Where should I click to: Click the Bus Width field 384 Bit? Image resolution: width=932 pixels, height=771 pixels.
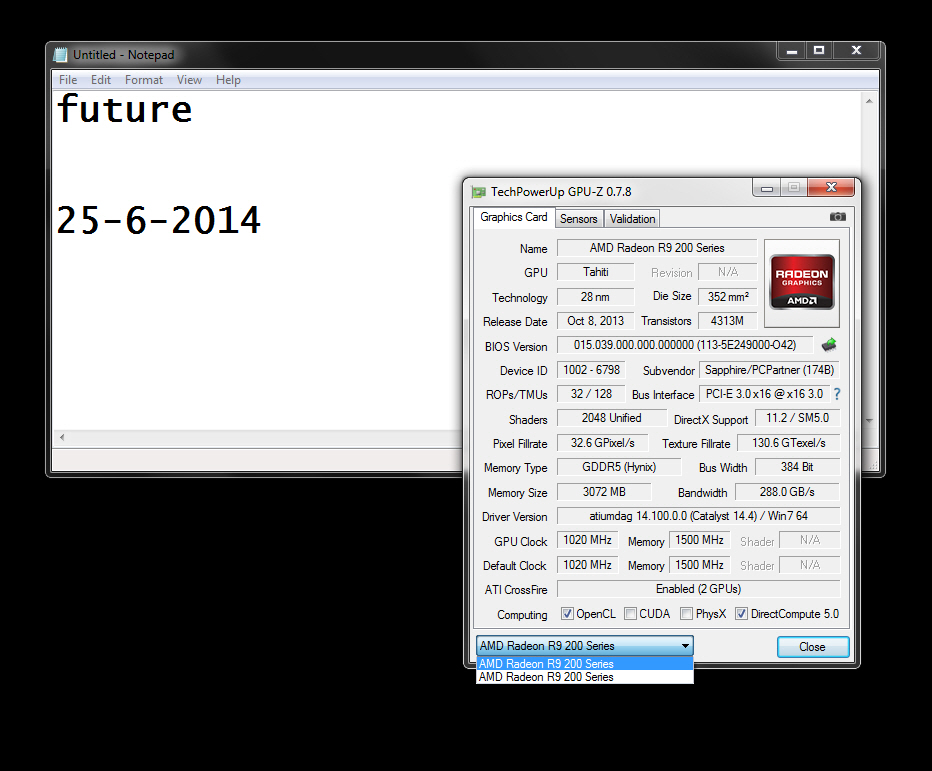point(797,467)
